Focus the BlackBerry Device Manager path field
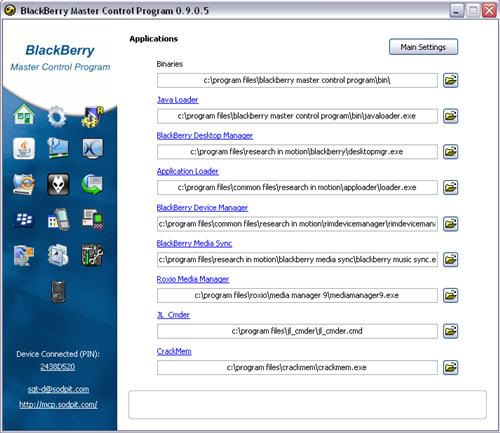Image resolution: width=500 pixels, height=433 pixels. point(297,224)
